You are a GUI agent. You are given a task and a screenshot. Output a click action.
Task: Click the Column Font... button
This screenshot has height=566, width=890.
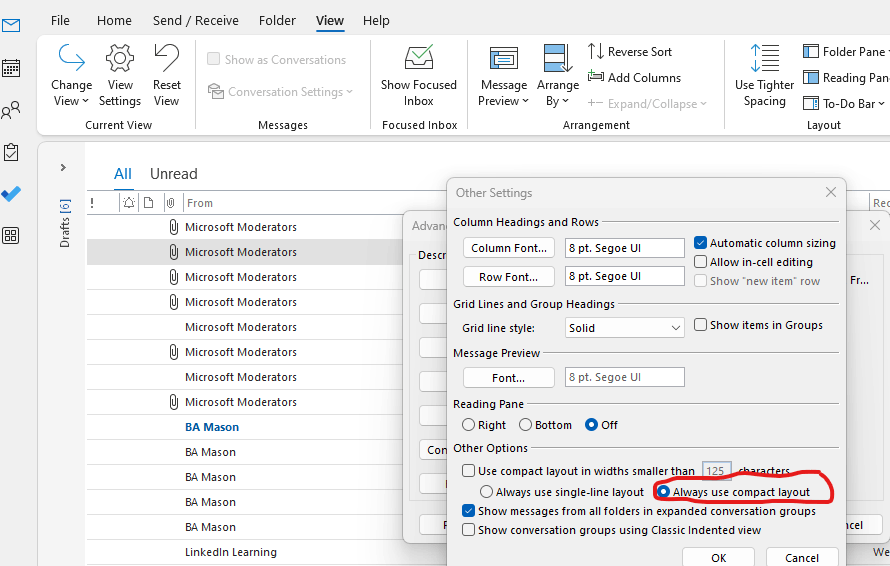tap(509, 248)
